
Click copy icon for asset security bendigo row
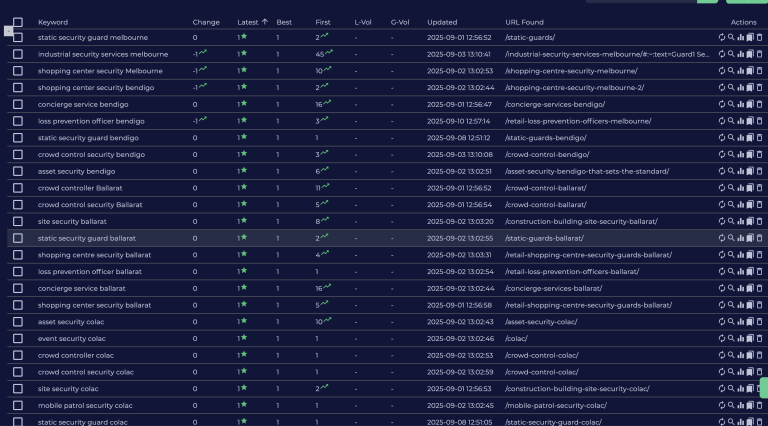tap(750, 171)
